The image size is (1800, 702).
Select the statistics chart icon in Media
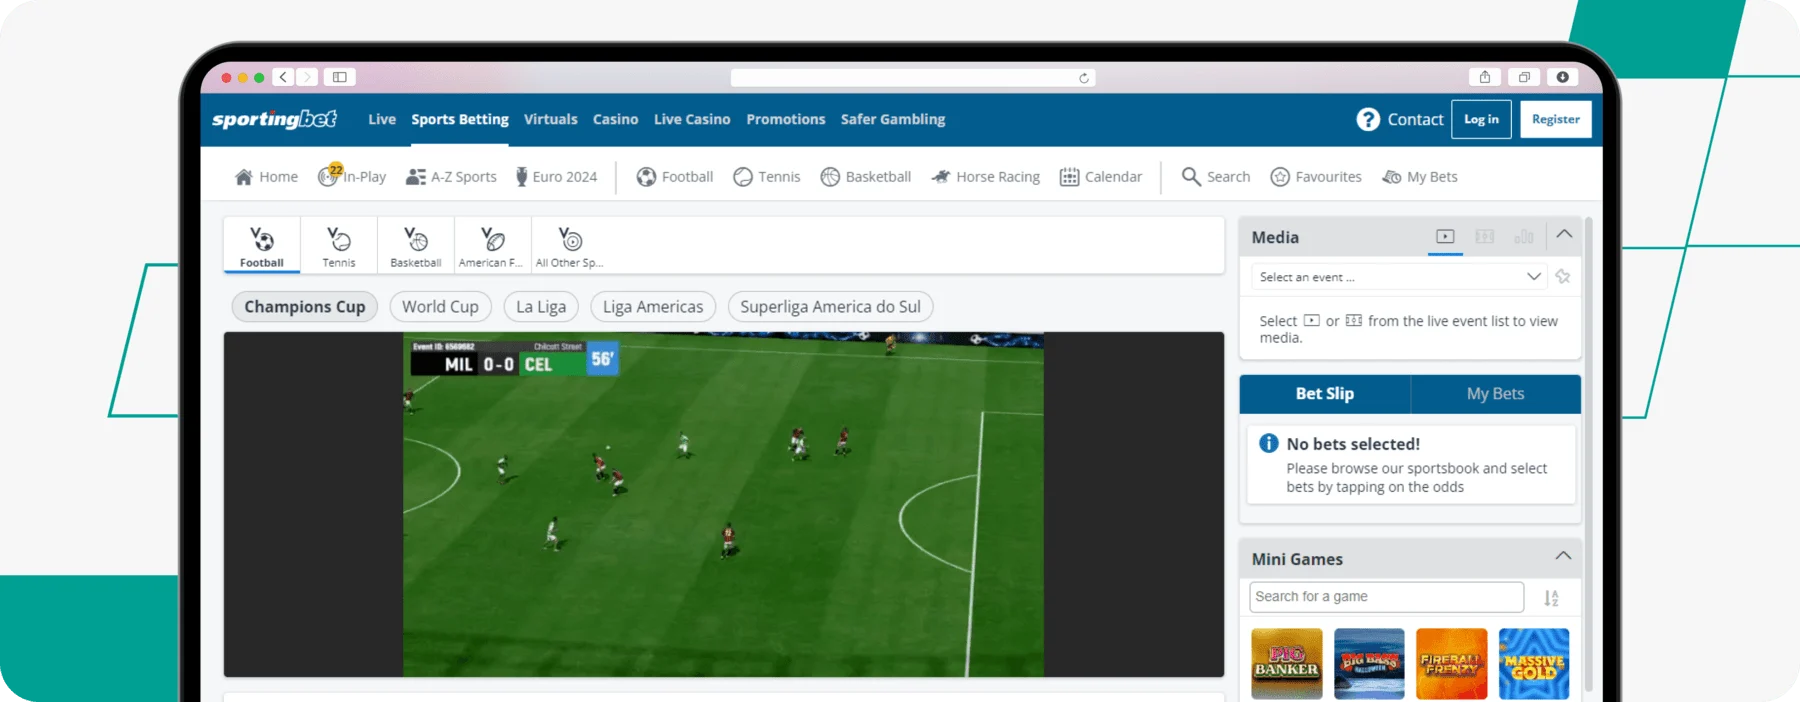click(1524, 237)
